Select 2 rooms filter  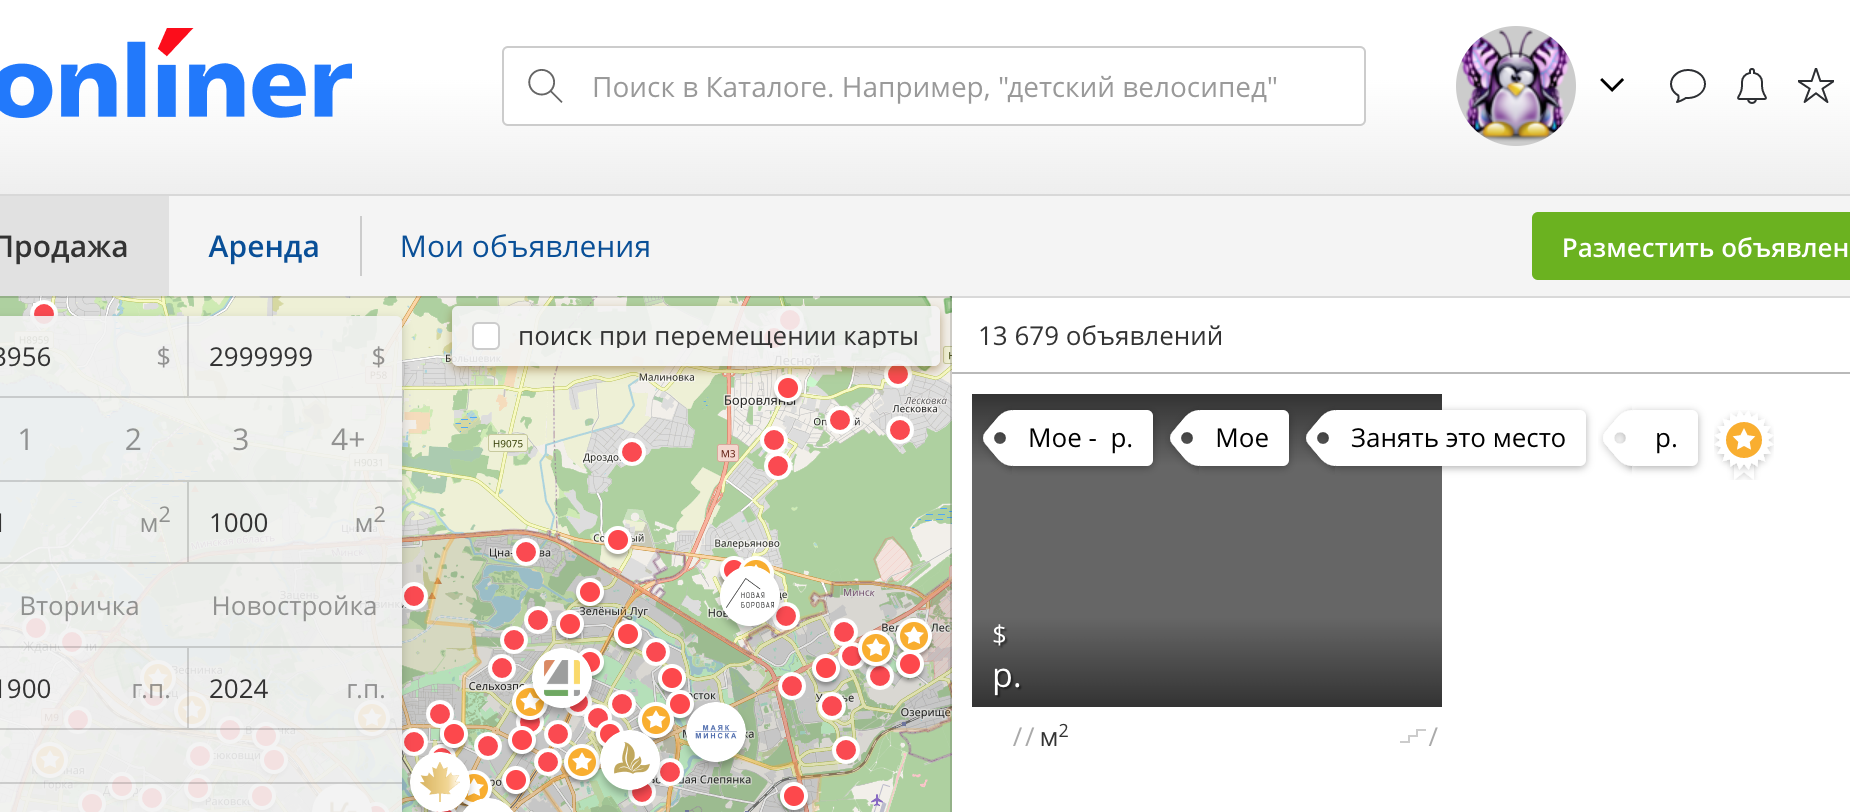pos(133,439)
